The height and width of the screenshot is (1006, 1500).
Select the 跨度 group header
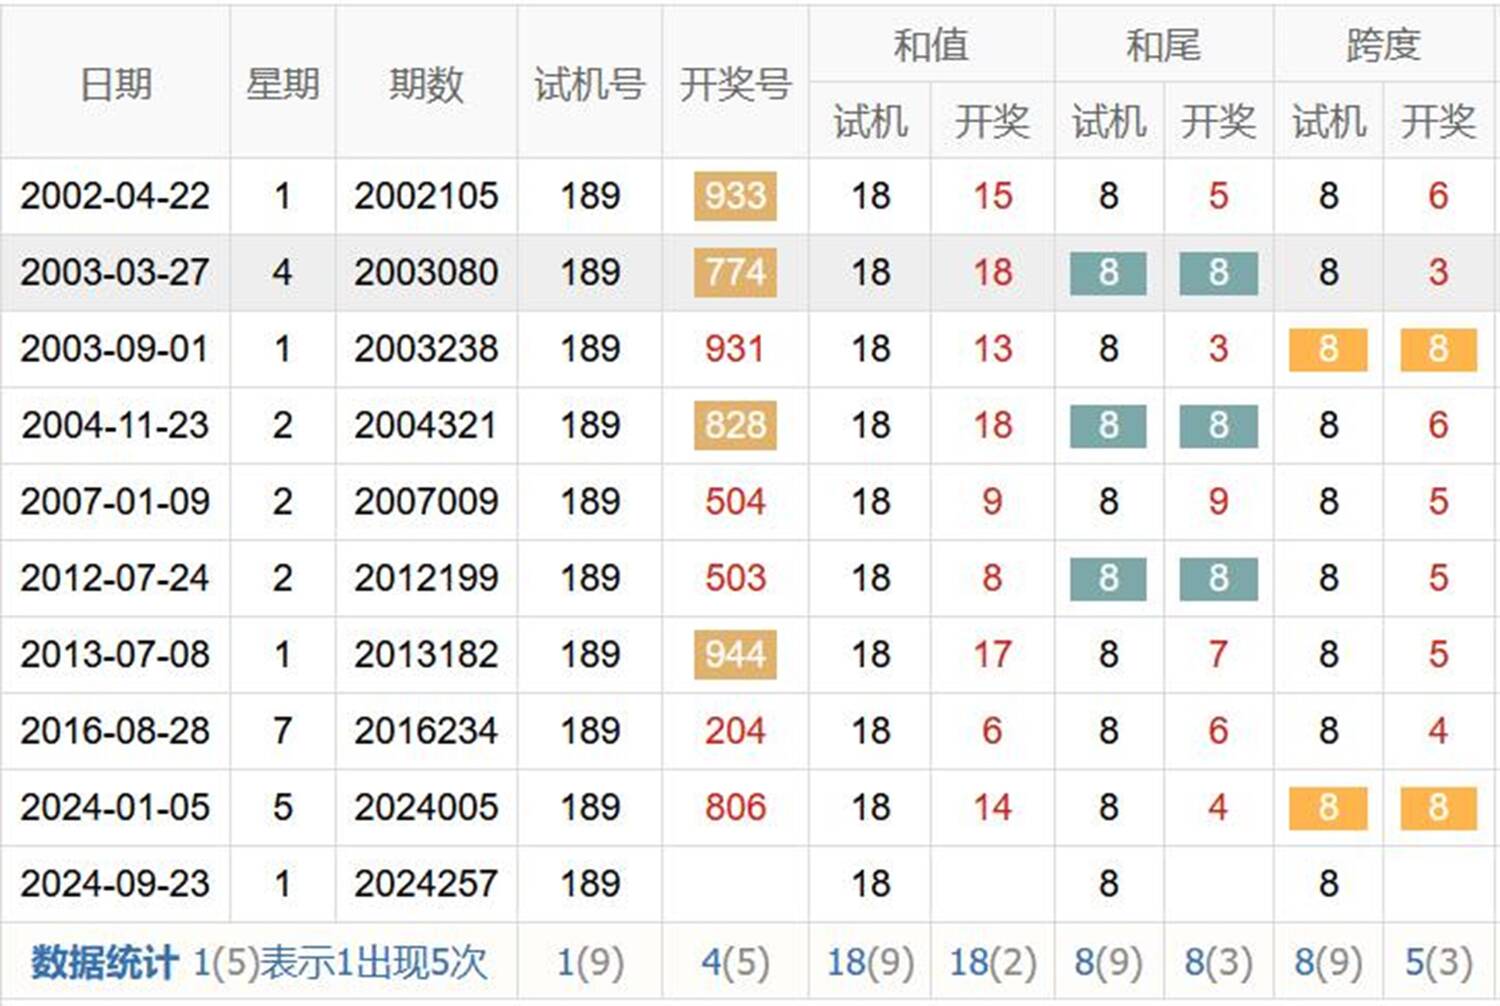pyautogui.click(x=1383, y=45)
